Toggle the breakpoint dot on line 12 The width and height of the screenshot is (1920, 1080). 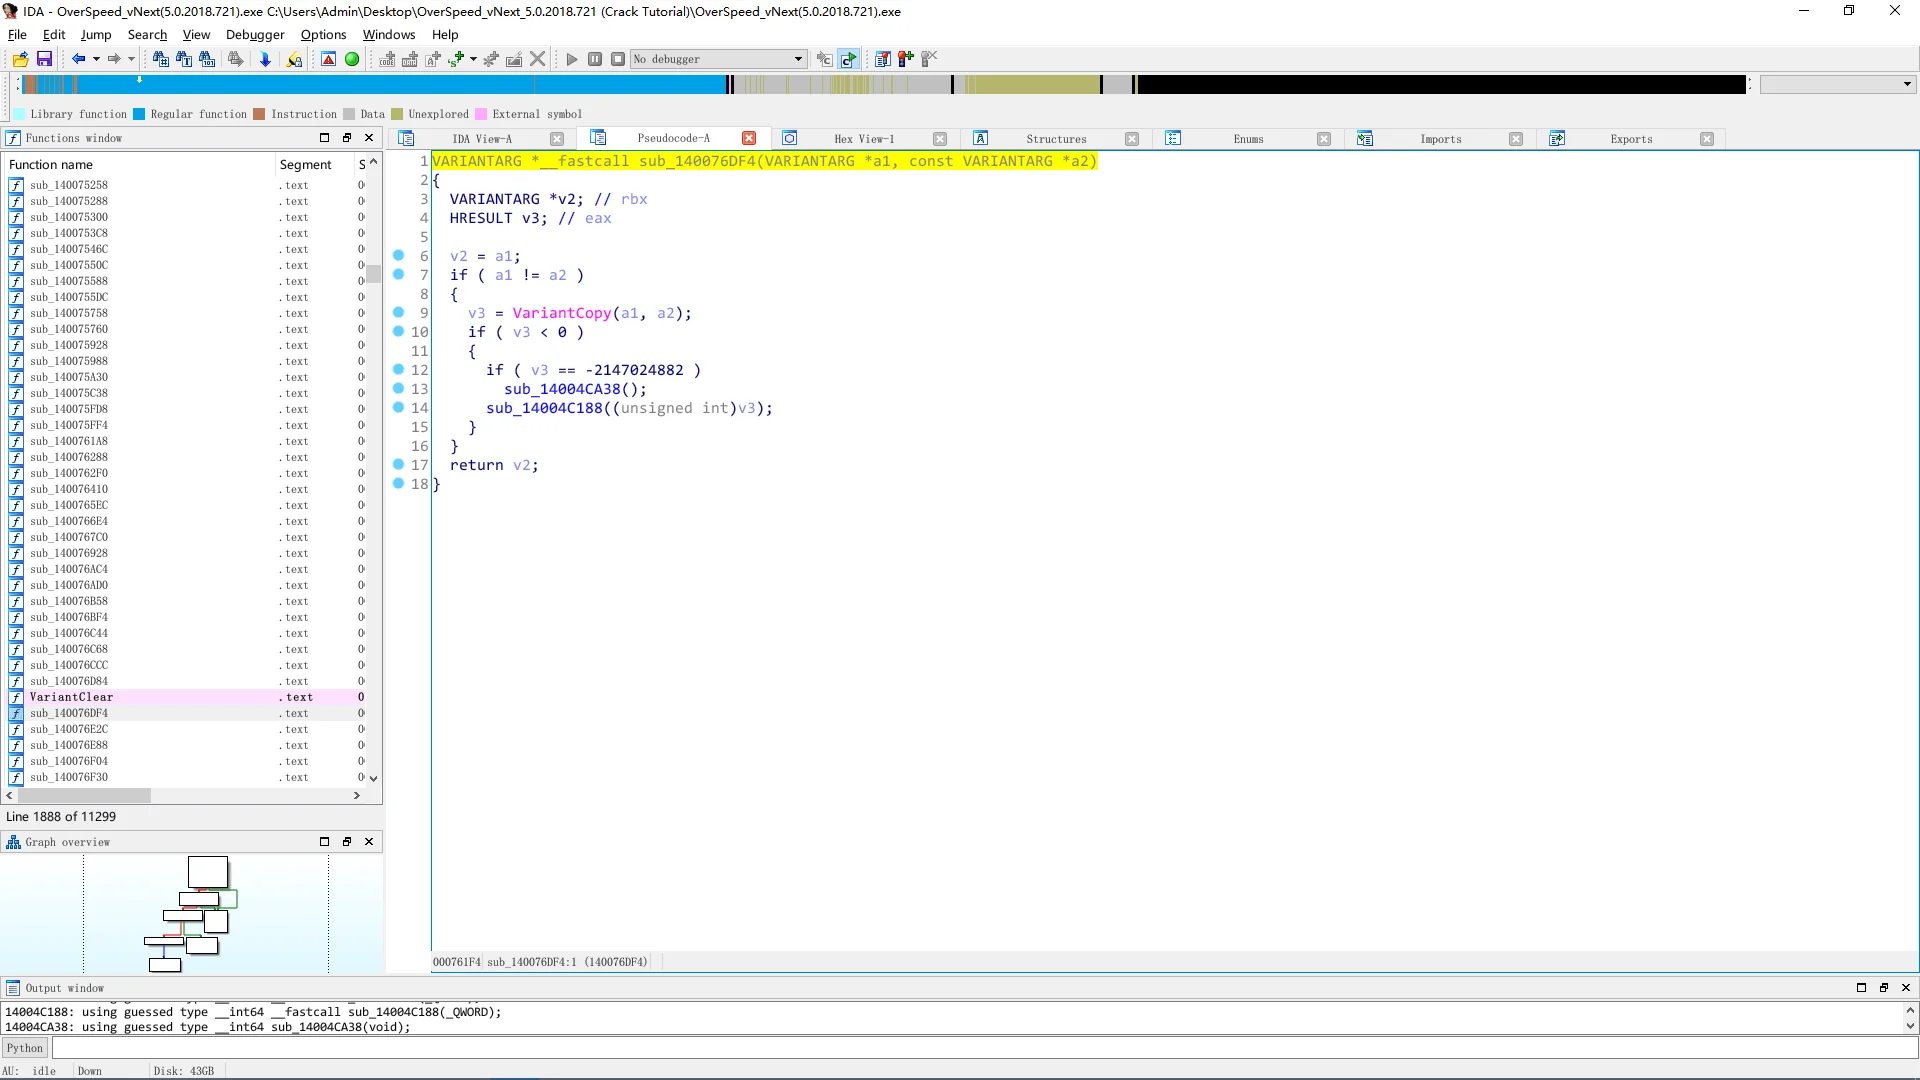point(398,369)
